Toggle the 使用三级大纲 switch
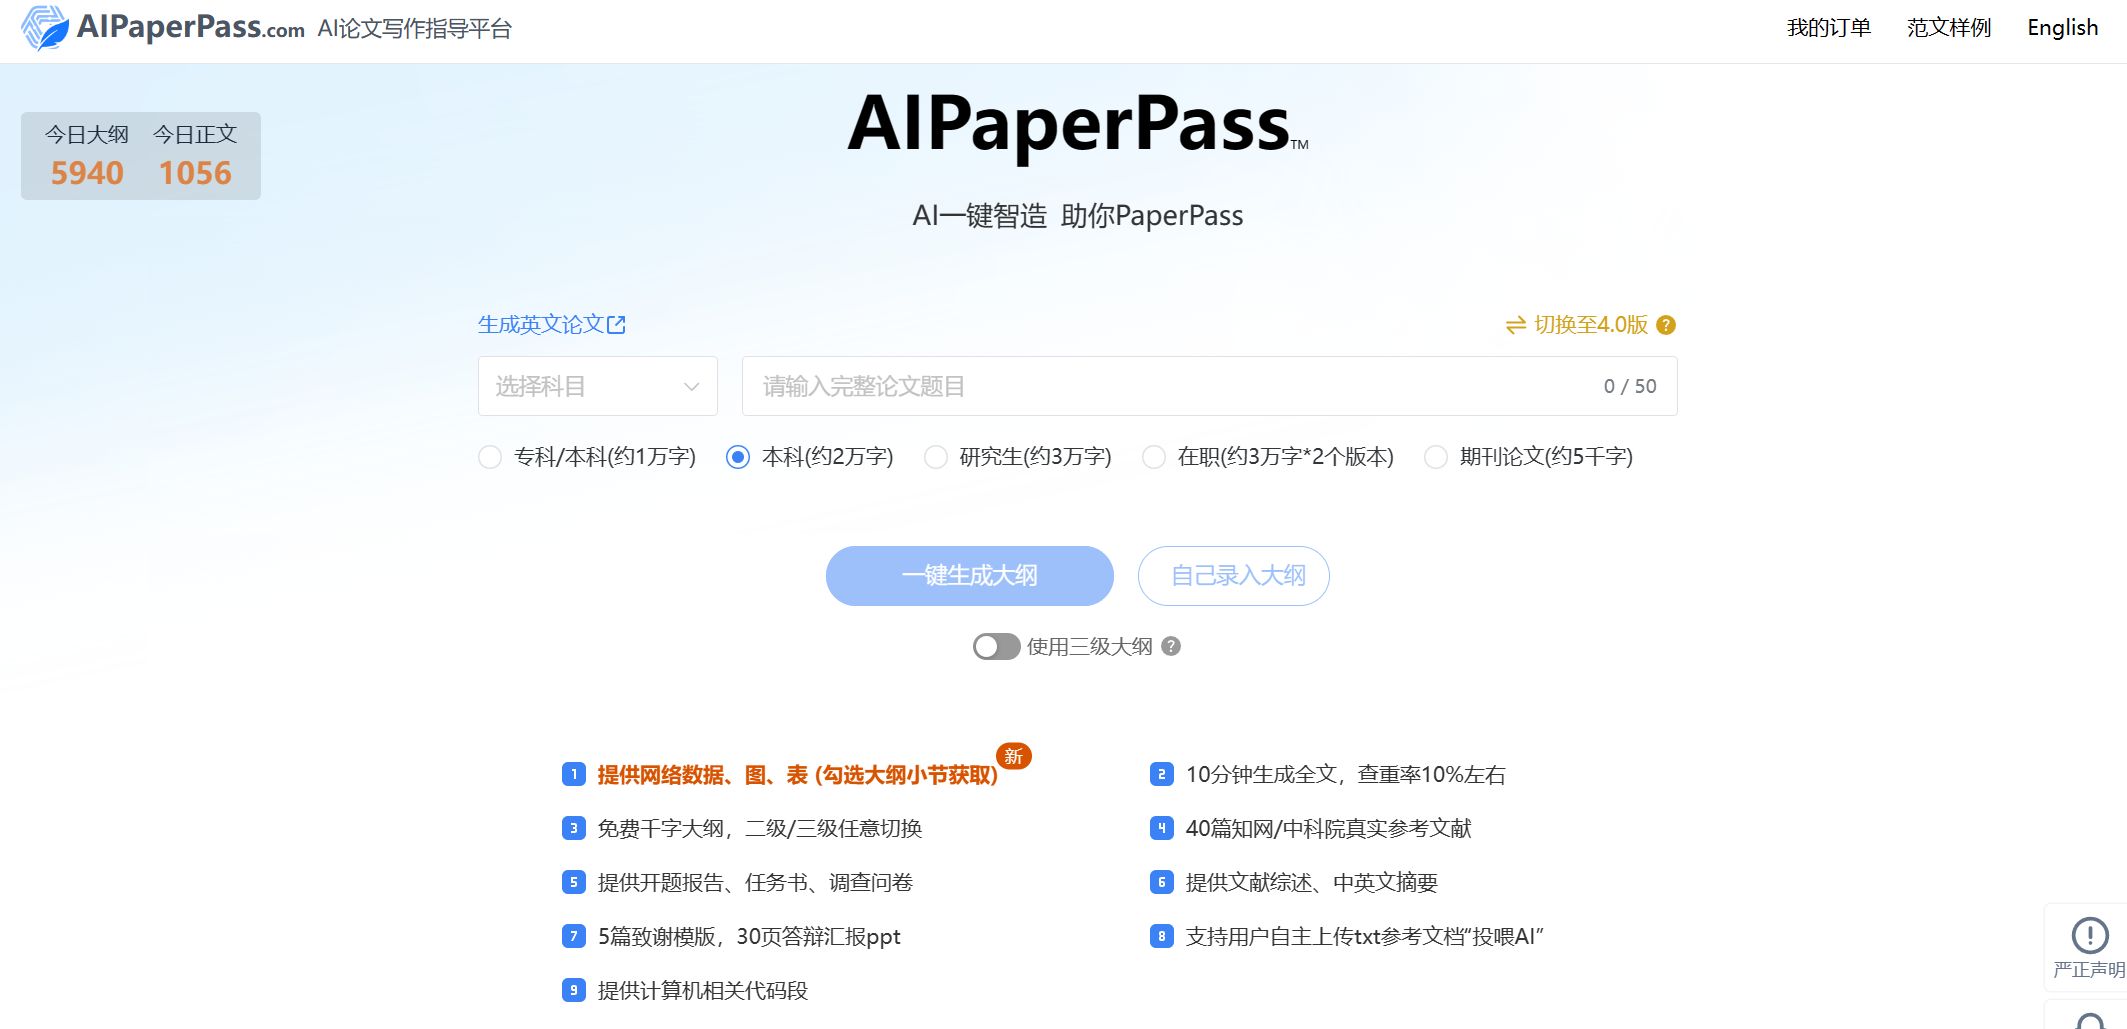2127x1029 pixels. pos(996,647)
